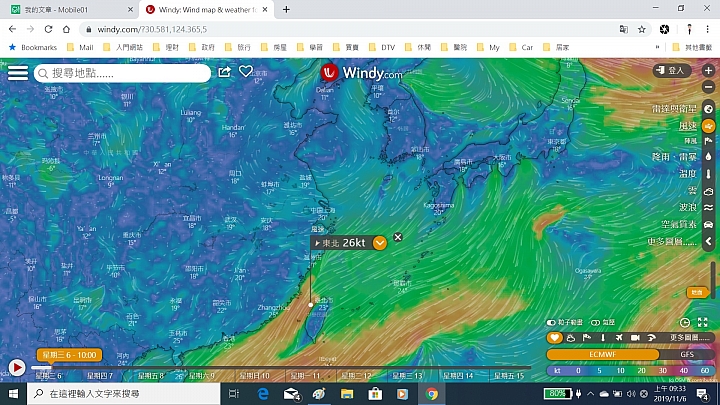Click the weather stations cloud-sun icon
This screenshot has width=720, height=405.
(571, 338)
